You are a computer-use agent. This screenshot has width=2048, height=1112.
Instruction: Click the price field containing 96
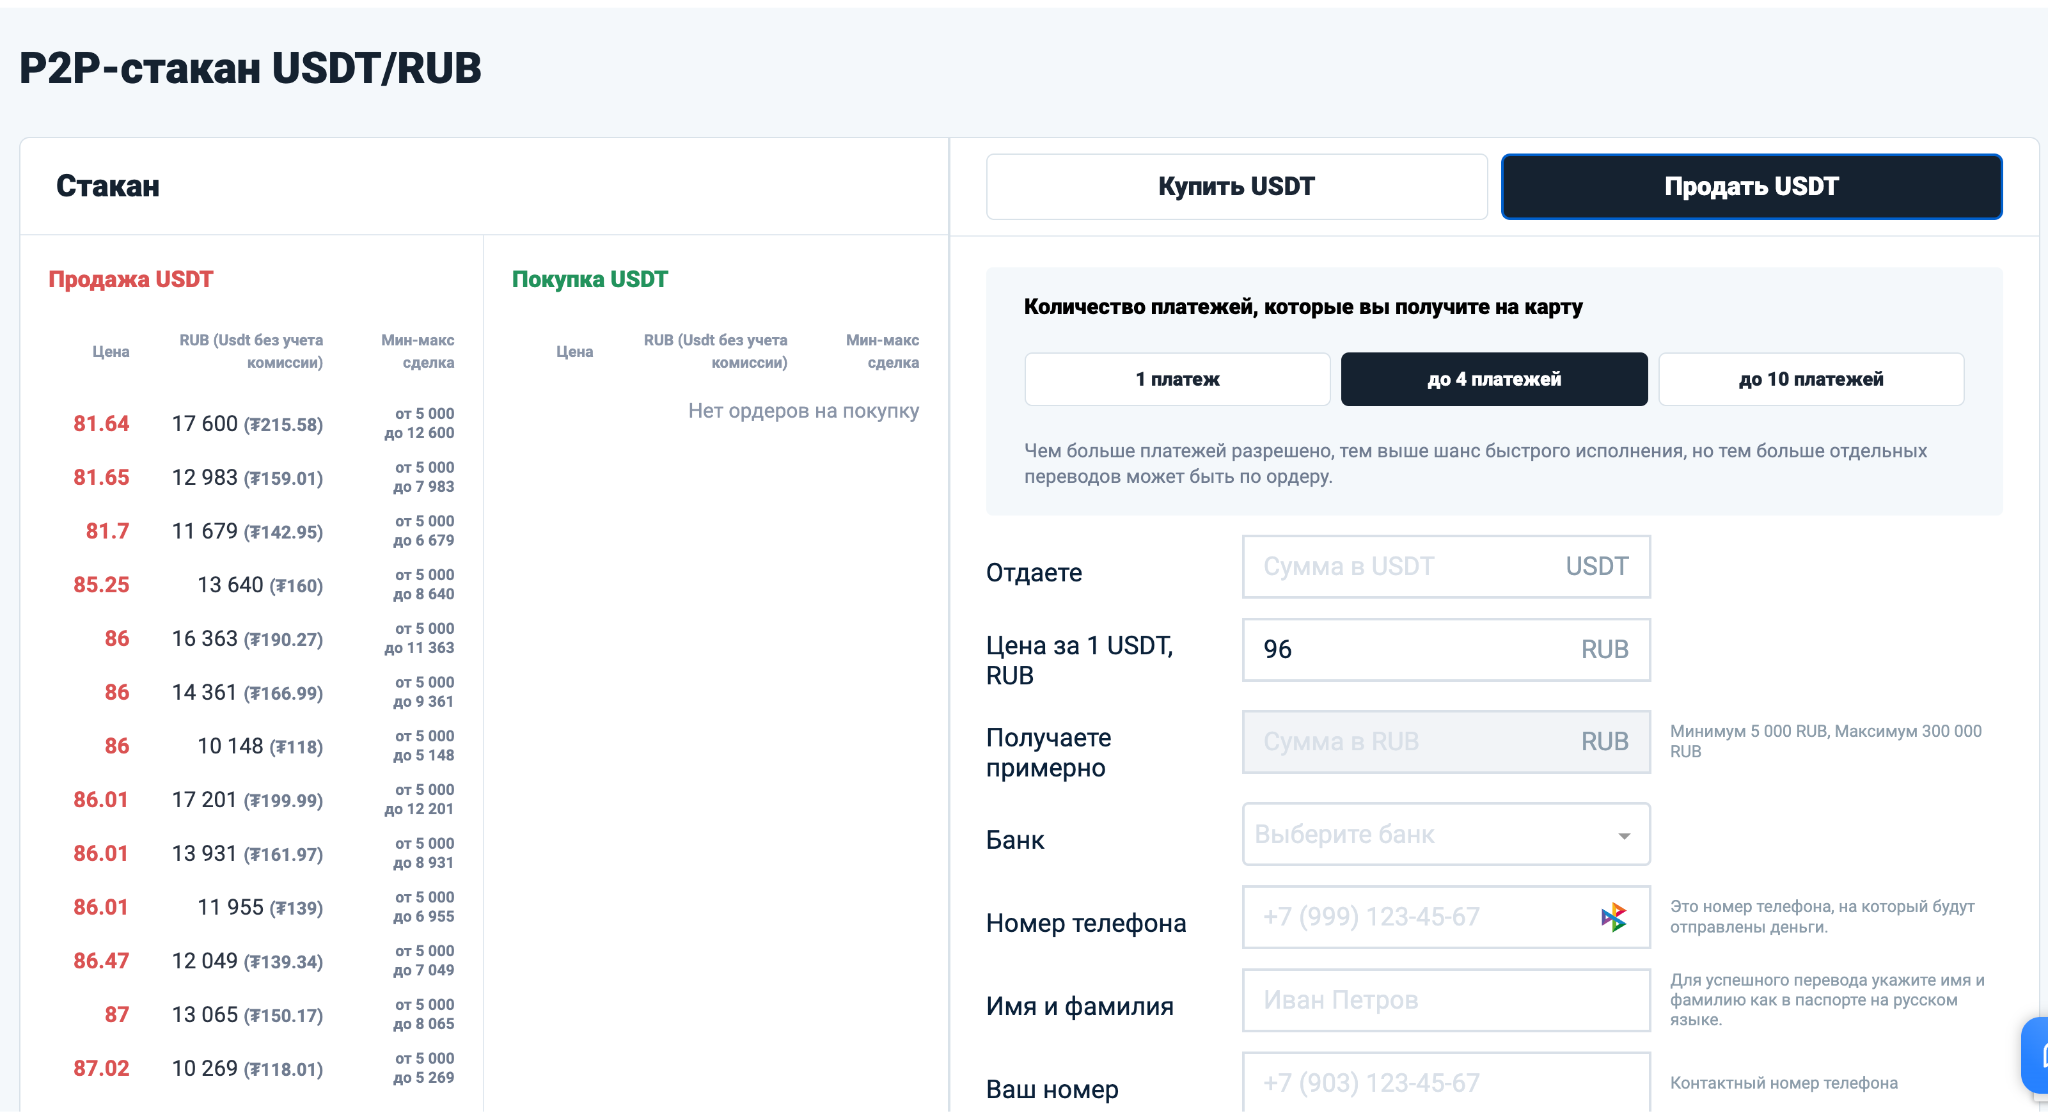coord(1446,650)
